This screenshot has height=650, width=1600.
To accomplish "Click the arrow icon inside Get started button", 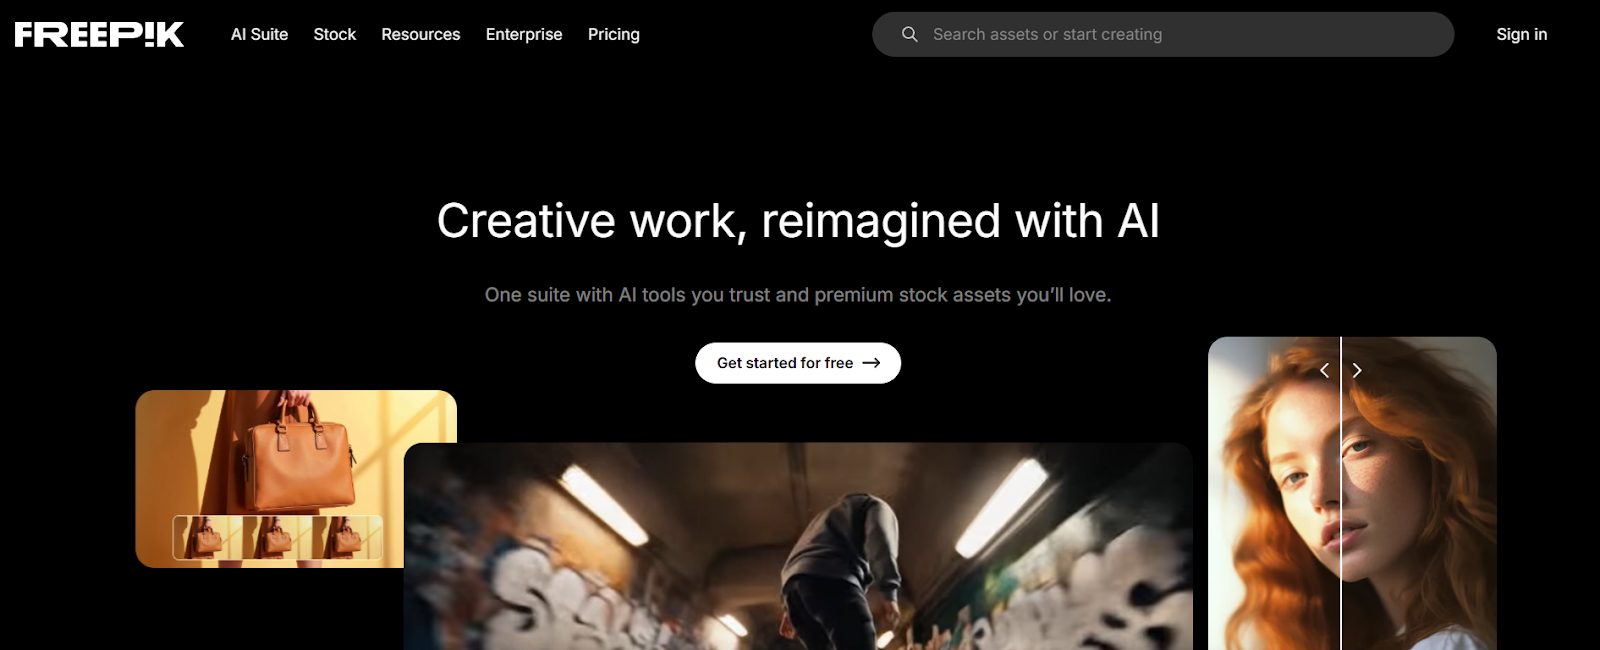I will (871, 363).
